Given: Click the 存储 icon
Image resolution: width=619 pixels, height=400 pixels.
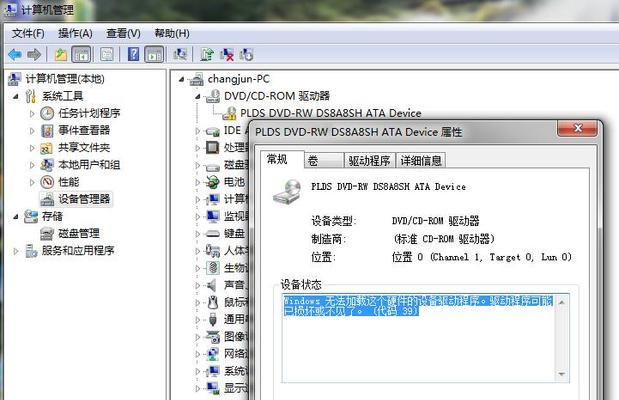Looking at the screenshot, I should point(31,216).
